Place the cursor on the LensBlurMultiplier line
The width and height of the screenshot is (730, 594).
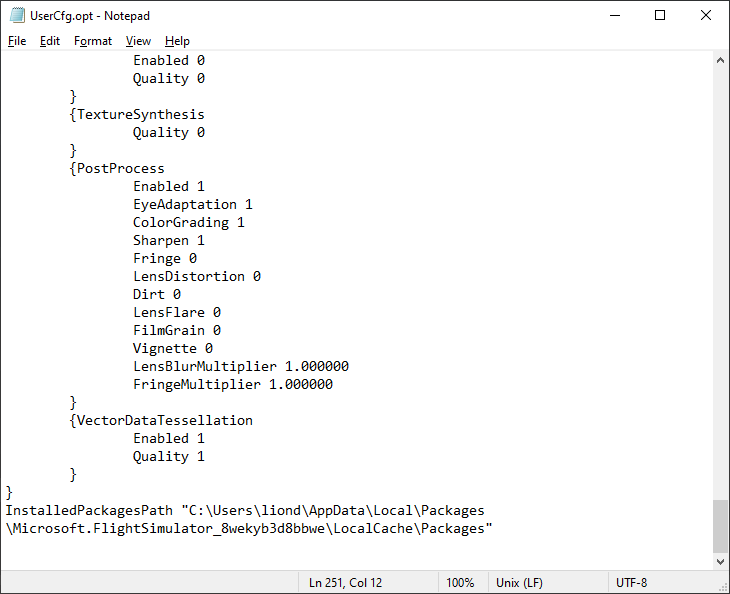click(240, 367)
